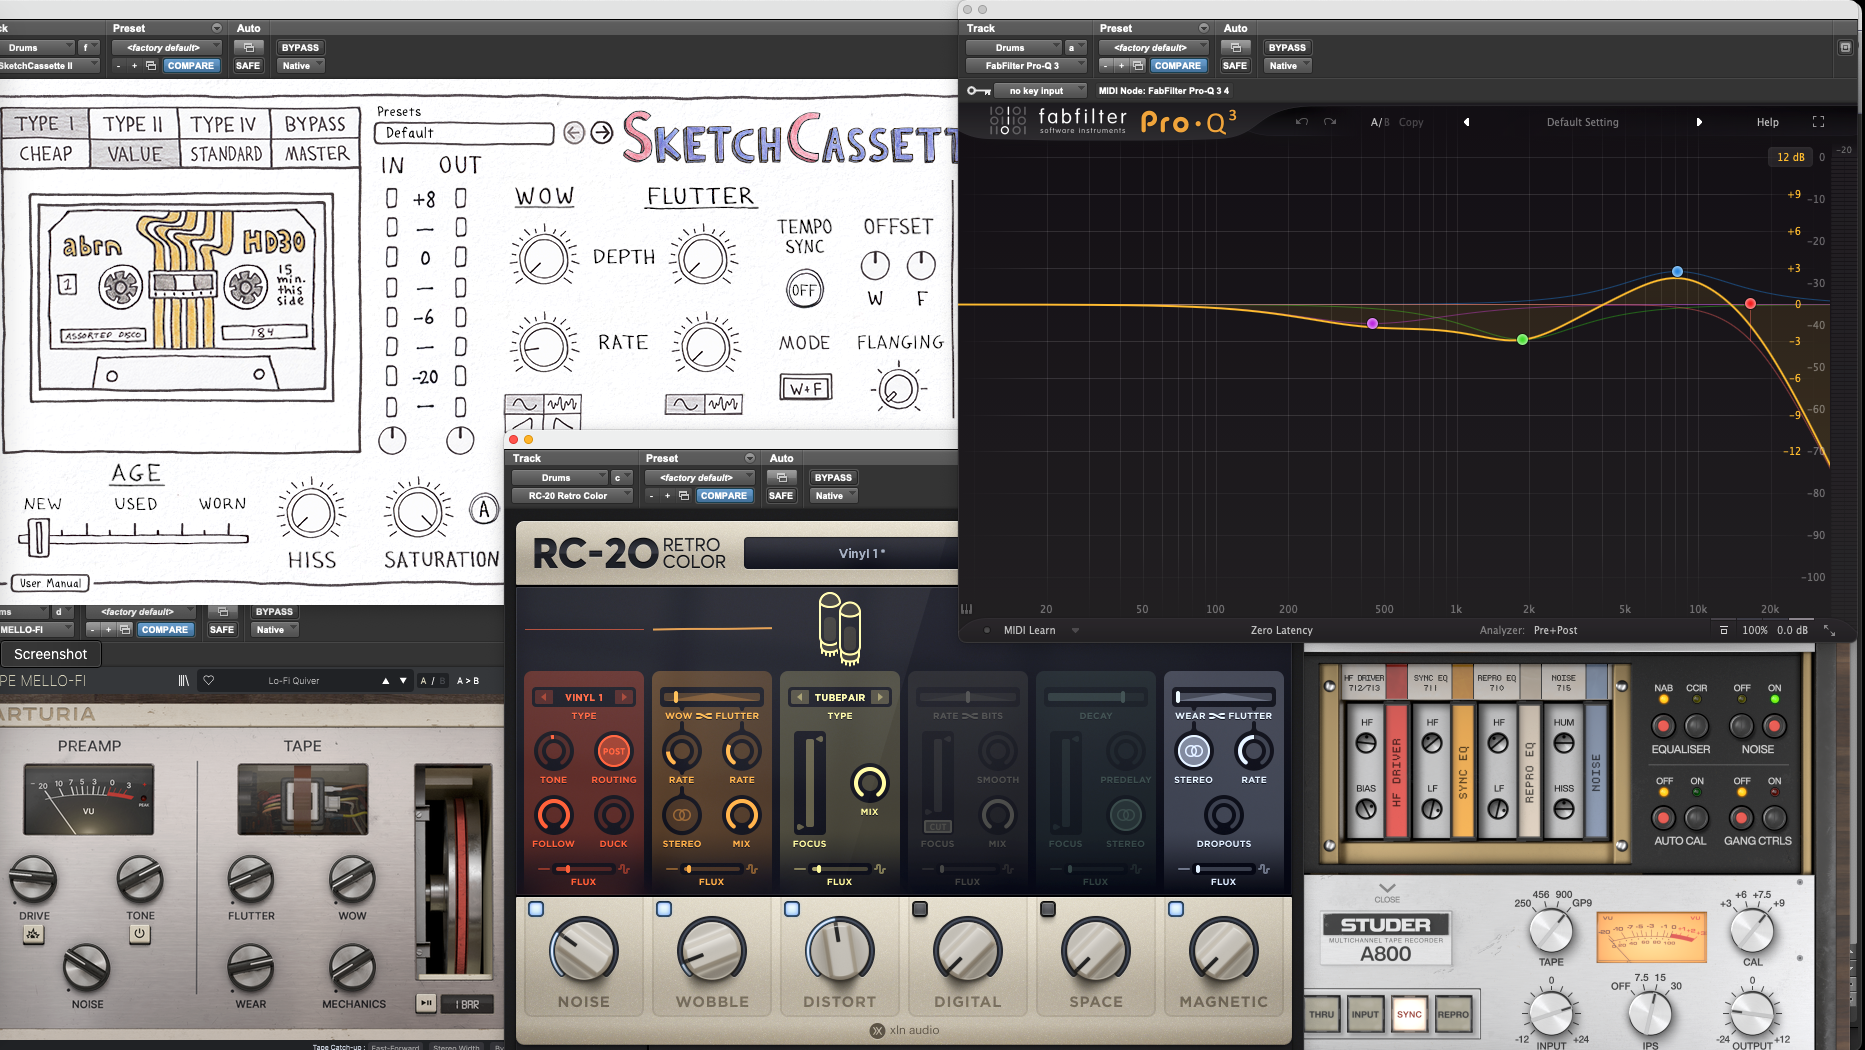1865x1050 pixels.
Task: Click the RC-20 Magnetic Stereo link icon
Action: pyautogui.click(x=1193, y=751)
